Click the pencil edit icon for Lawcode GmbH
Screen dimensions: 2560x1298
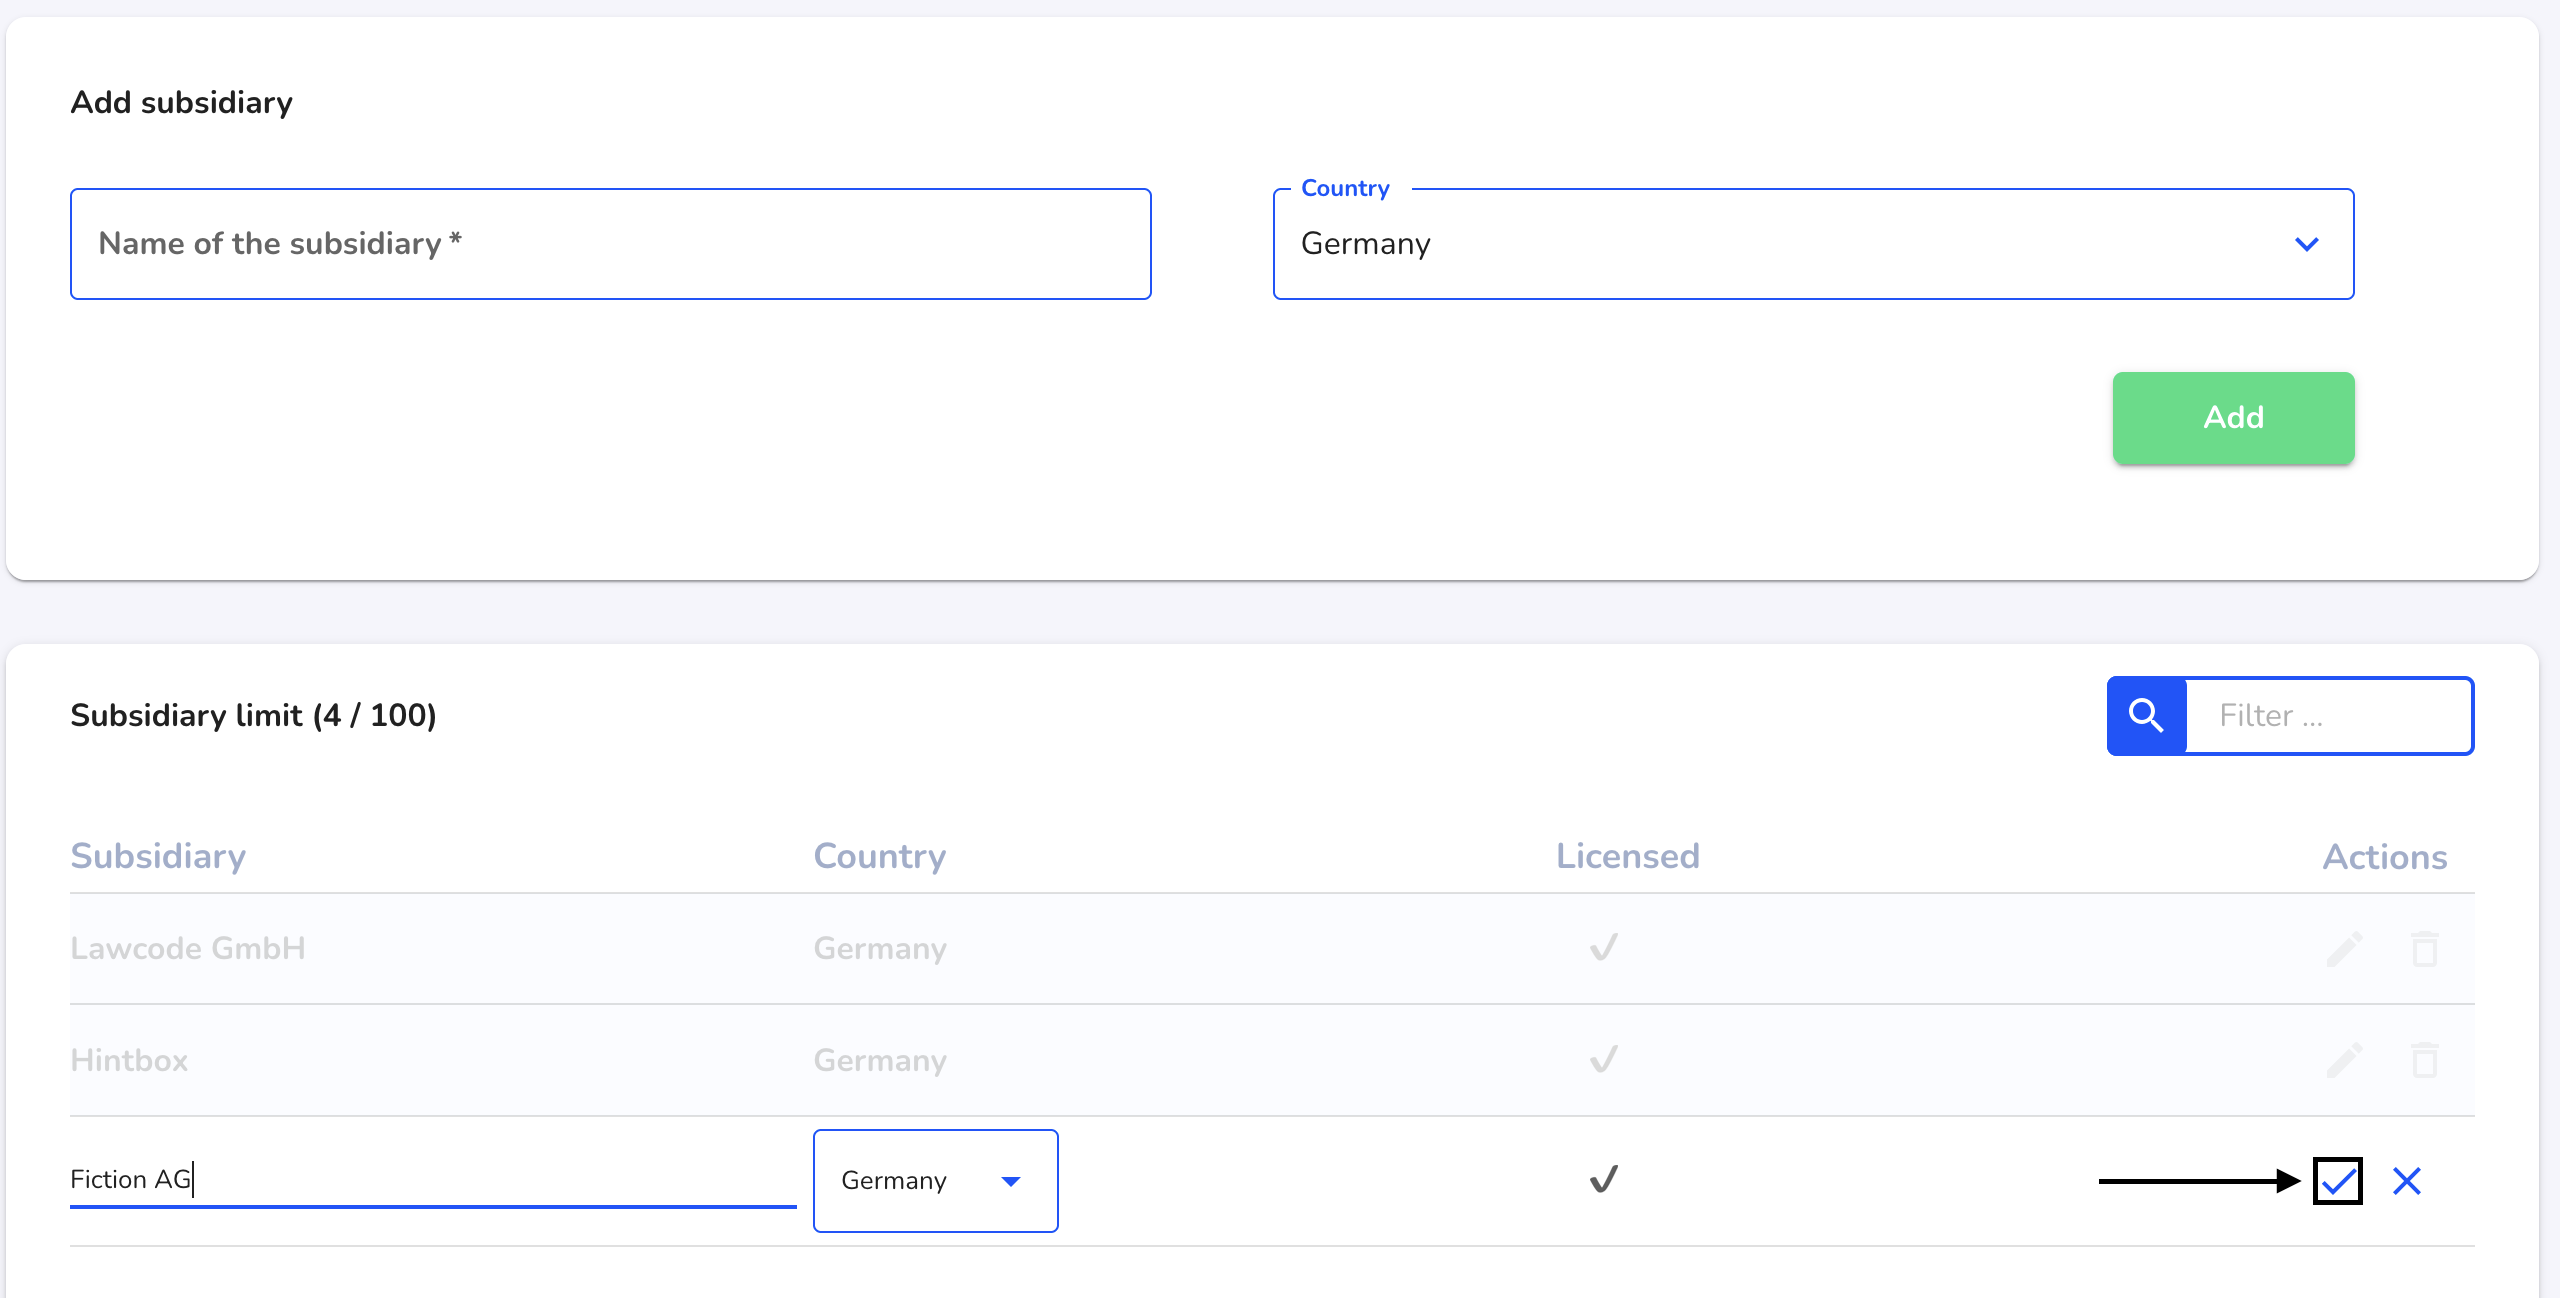(2345, 948)
